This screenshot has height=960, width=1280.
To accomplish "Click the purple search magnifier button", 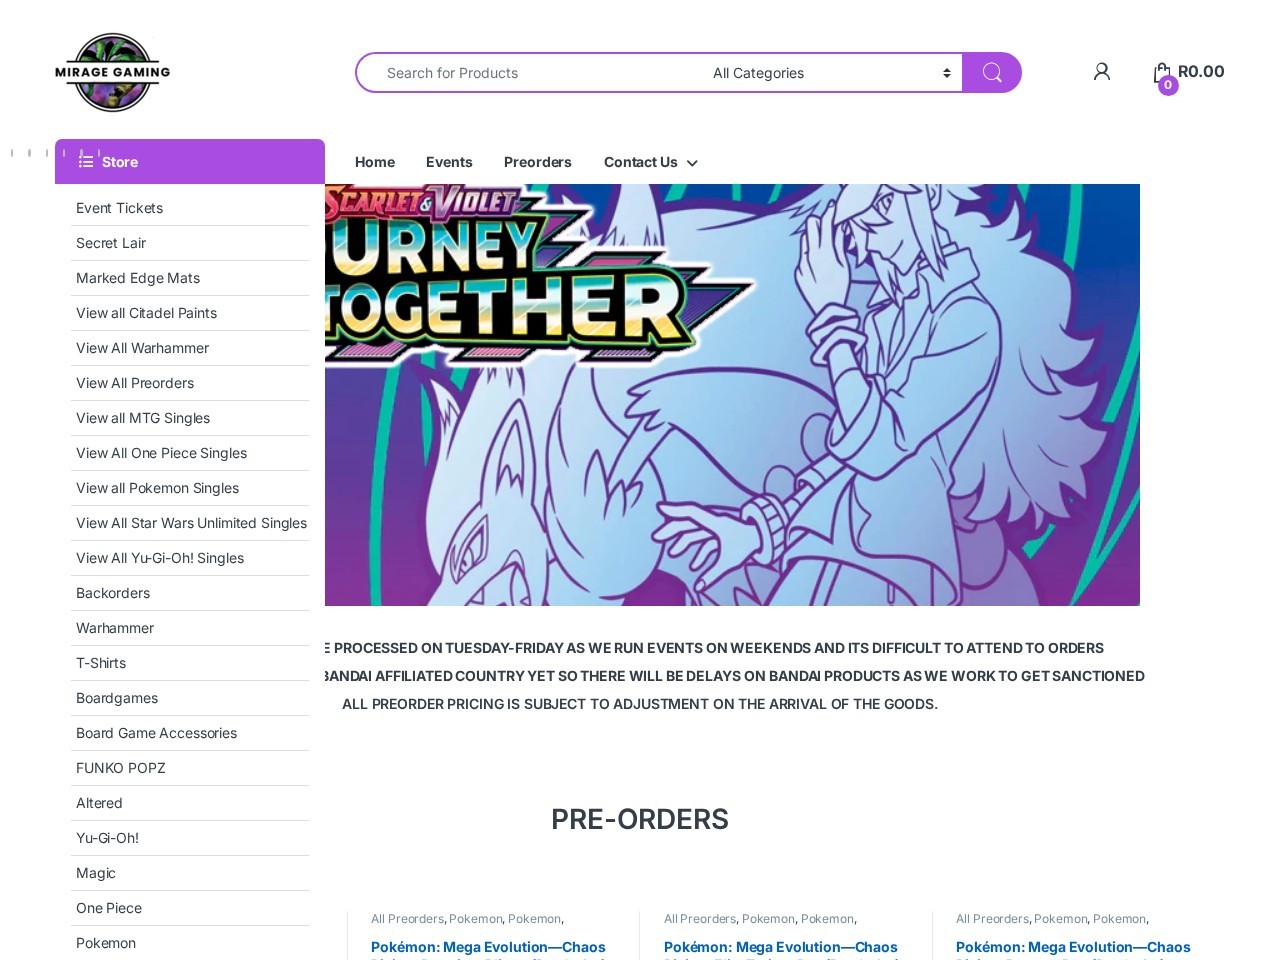I will (992, 72).
